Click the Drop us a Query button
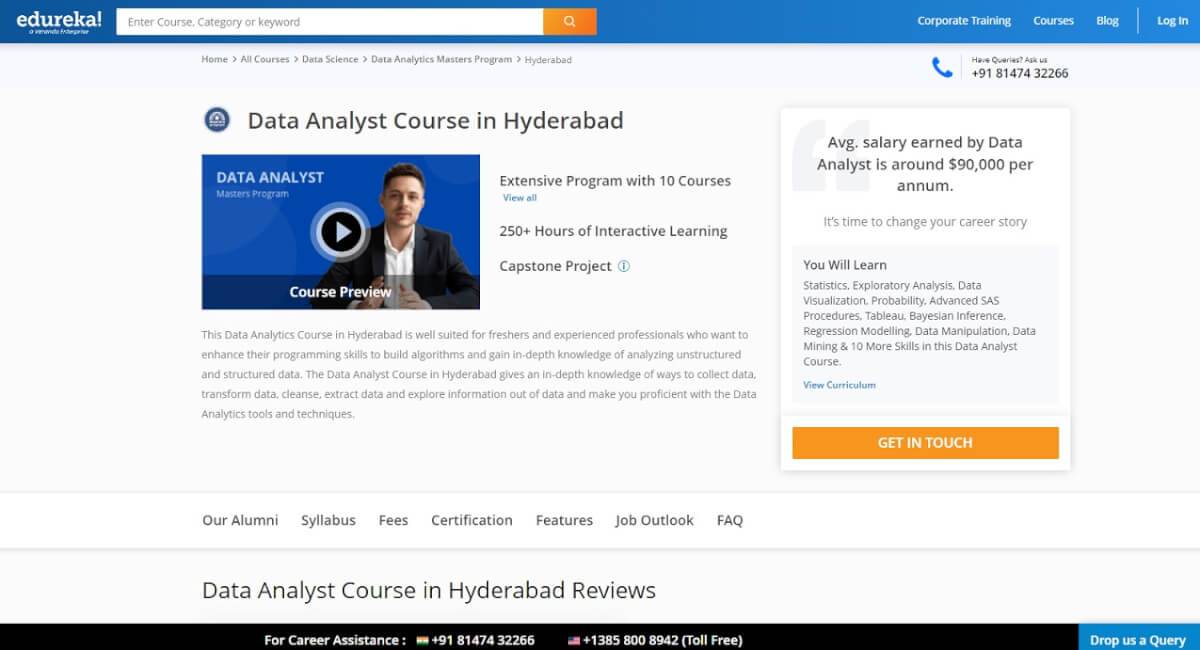1200x650 pixels. coord(1137,638)
